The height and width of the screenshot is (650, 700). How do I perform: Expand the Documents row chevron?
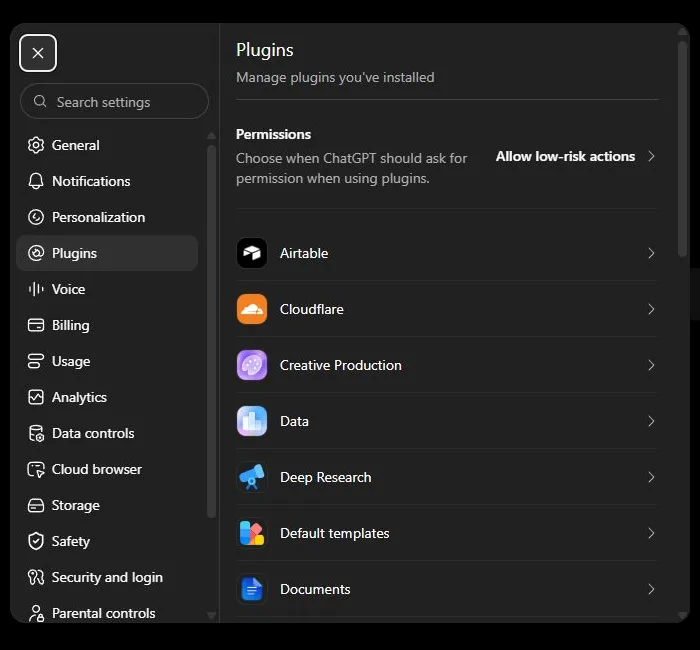651,589
